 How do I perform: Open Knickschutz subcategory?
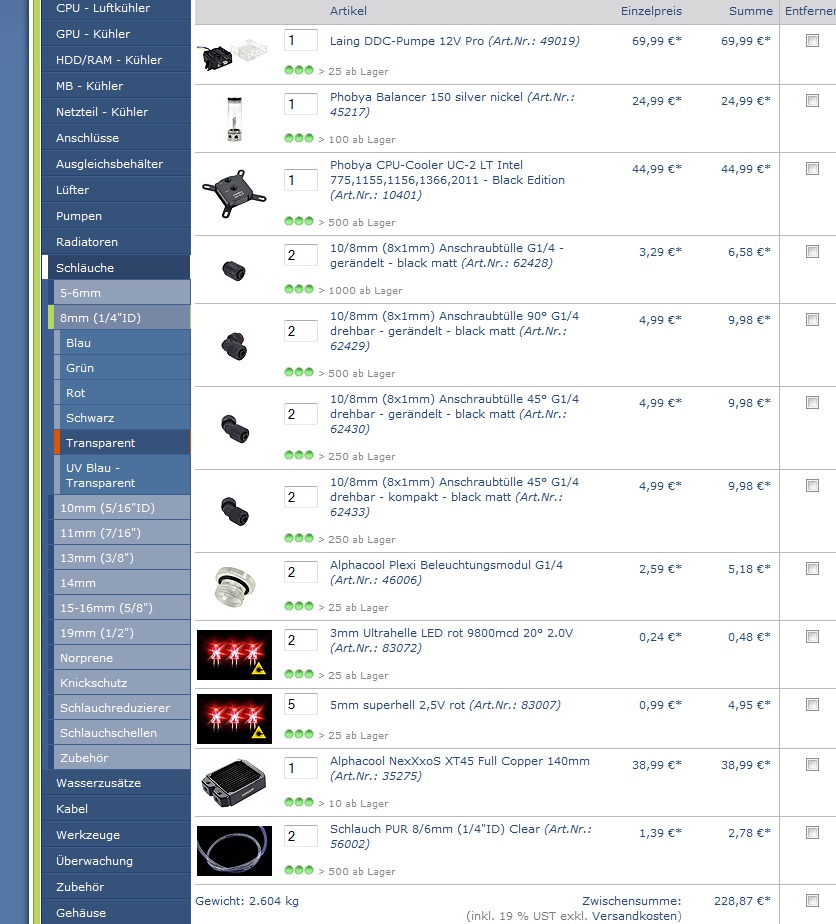point(121,683)
